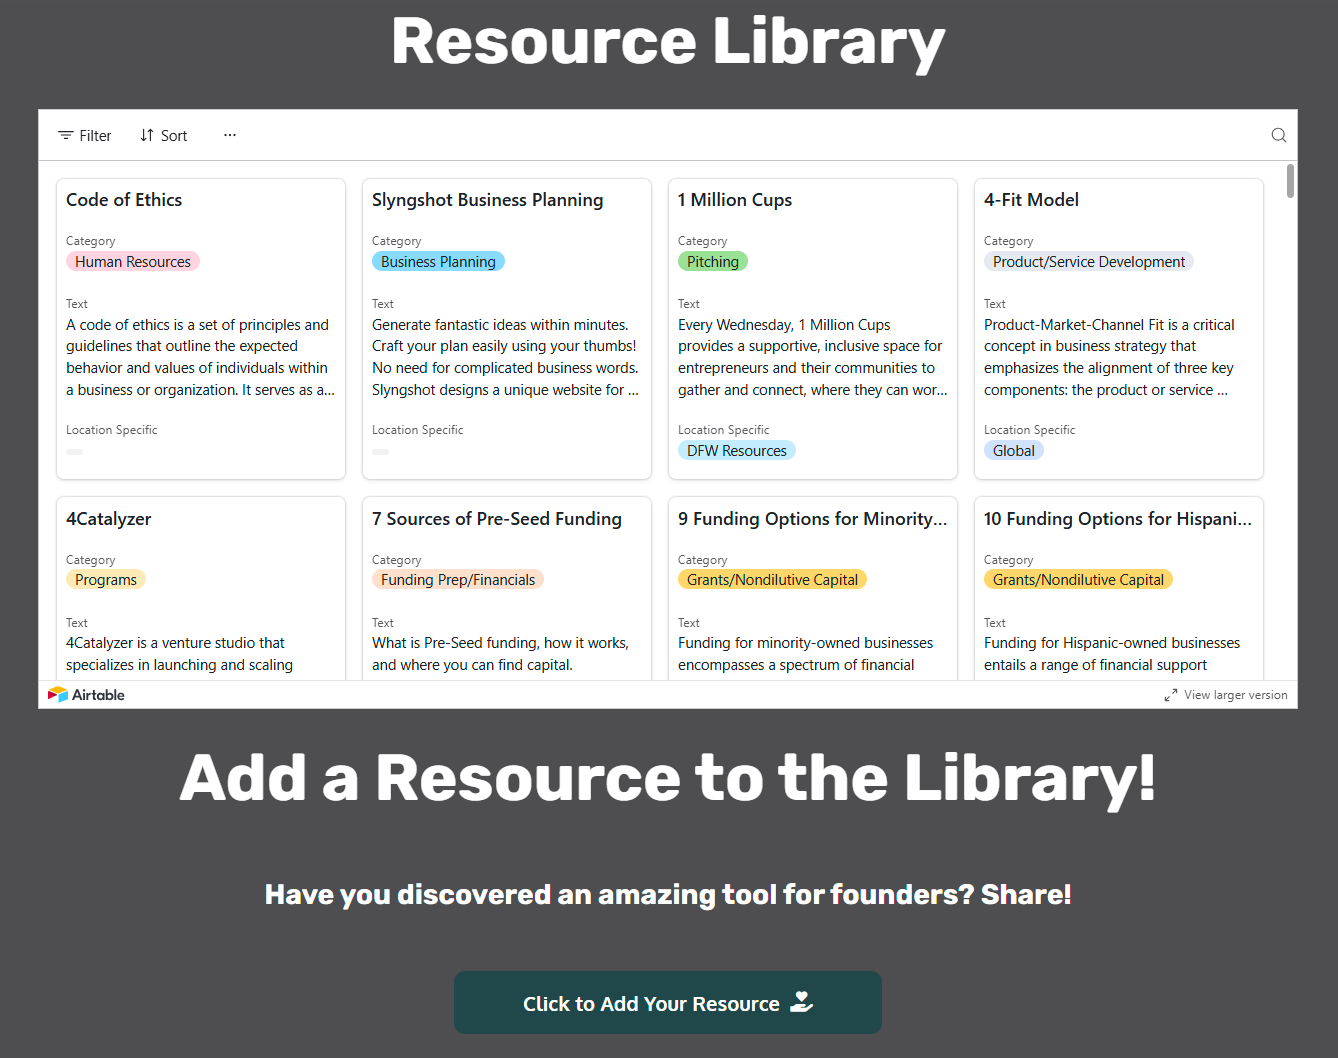Open the 4-Fit Model card title
The height and width of the screenshot is (1058, 1338).
point(1031,200)
